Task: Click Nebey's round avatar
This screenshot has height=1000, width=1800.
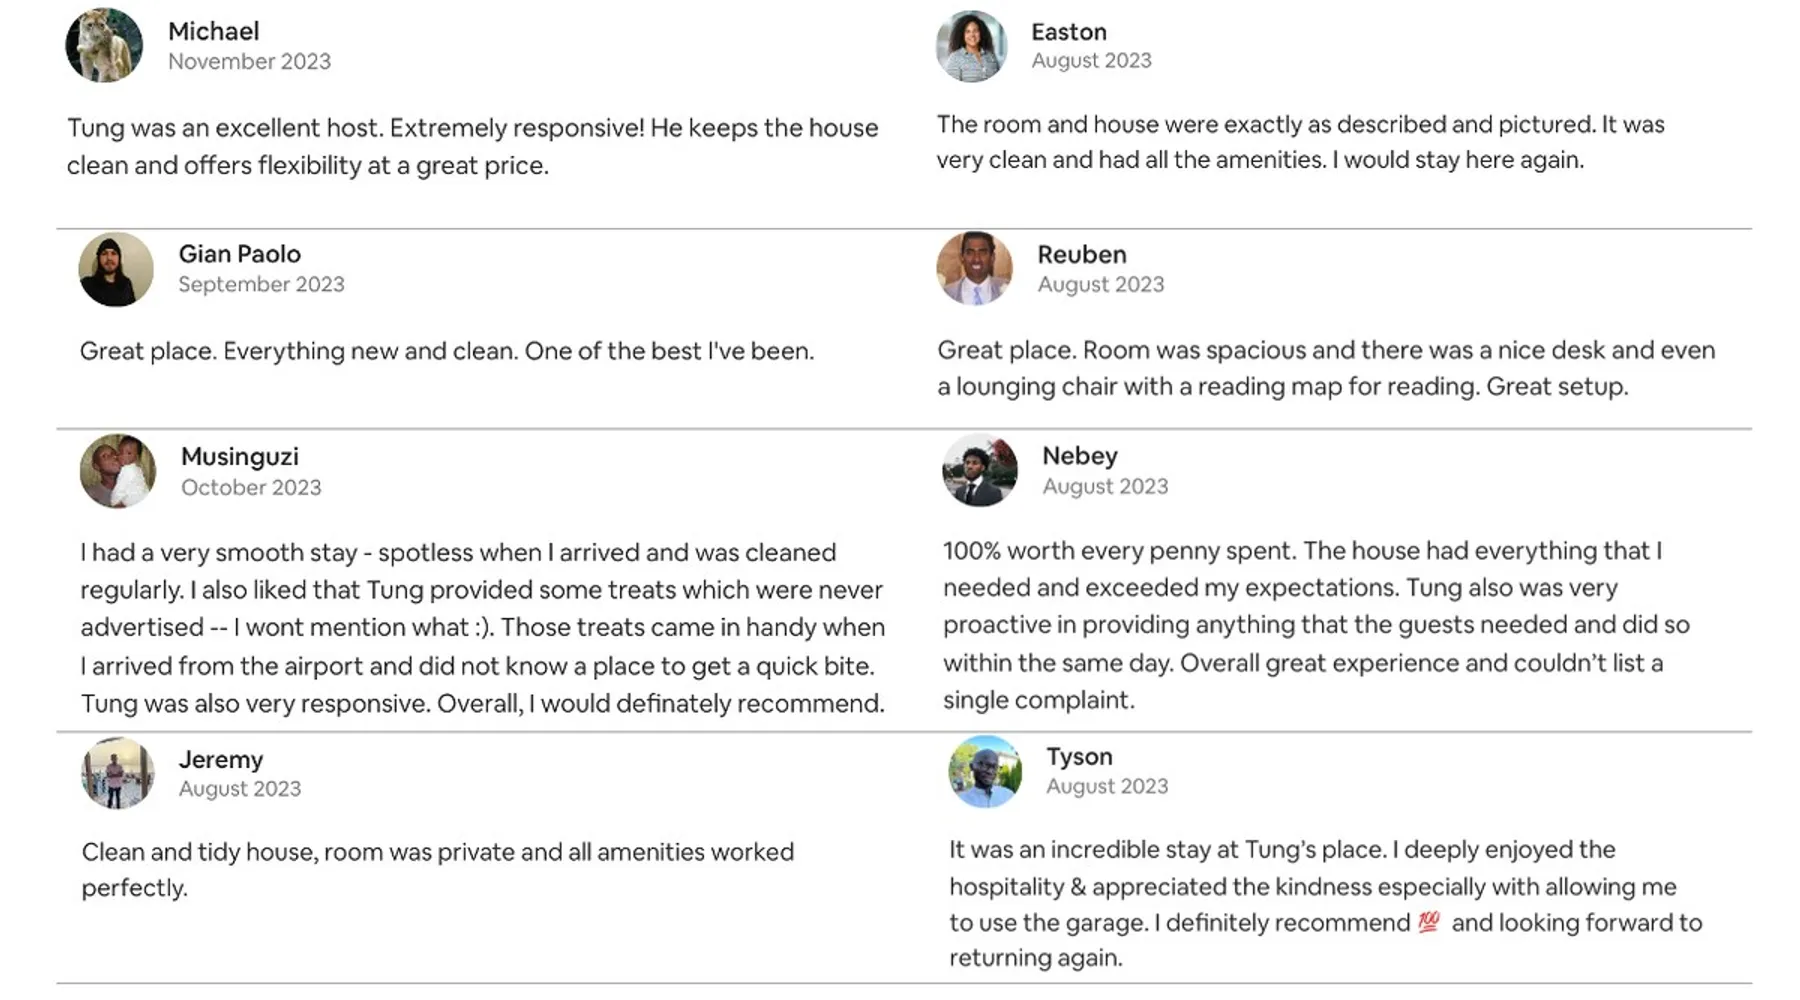Action: click(x=980, y=470)
